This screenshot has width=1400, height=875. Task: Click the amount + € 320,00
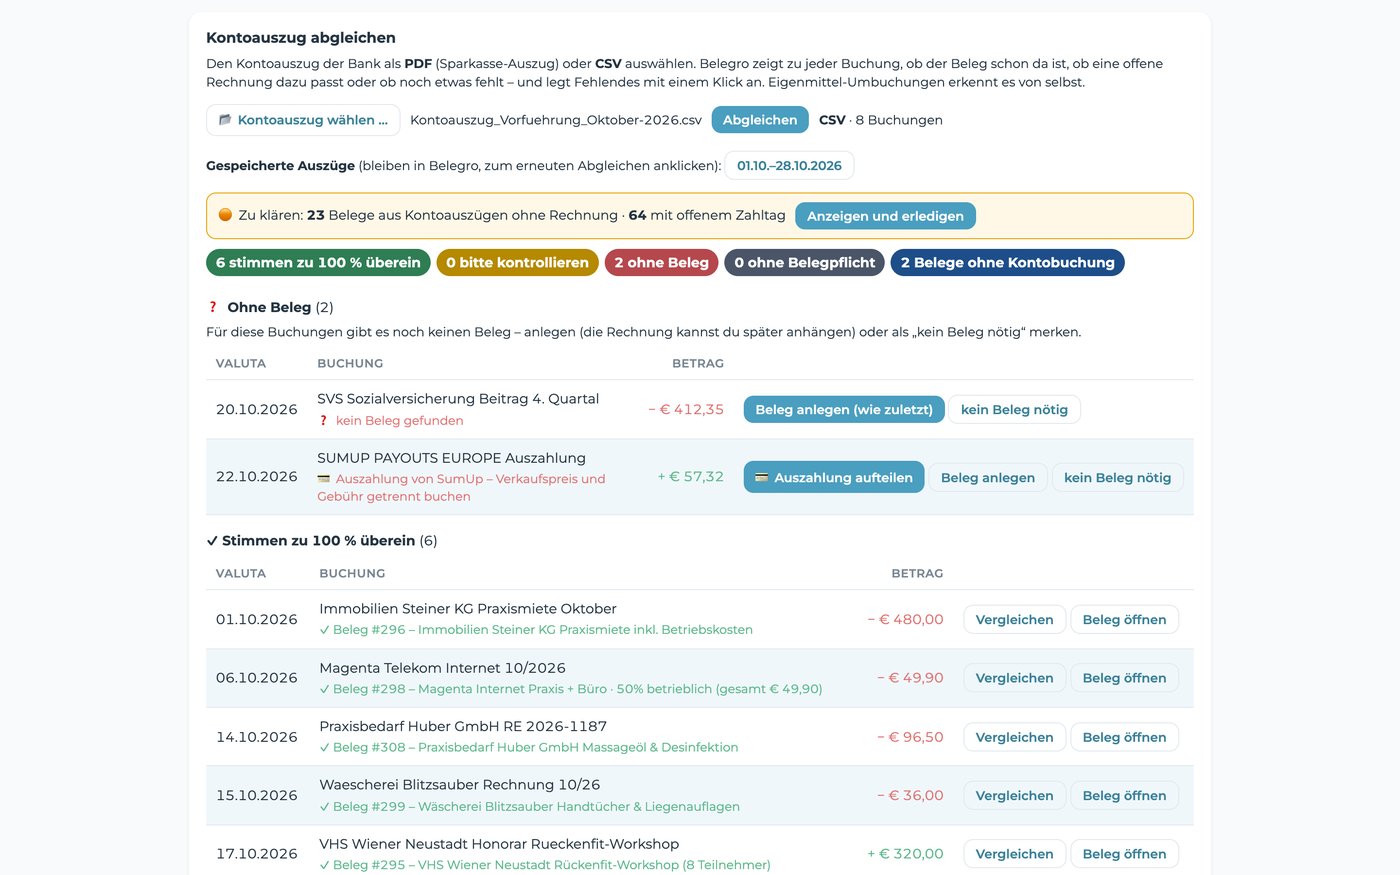(x=905, y=854)
